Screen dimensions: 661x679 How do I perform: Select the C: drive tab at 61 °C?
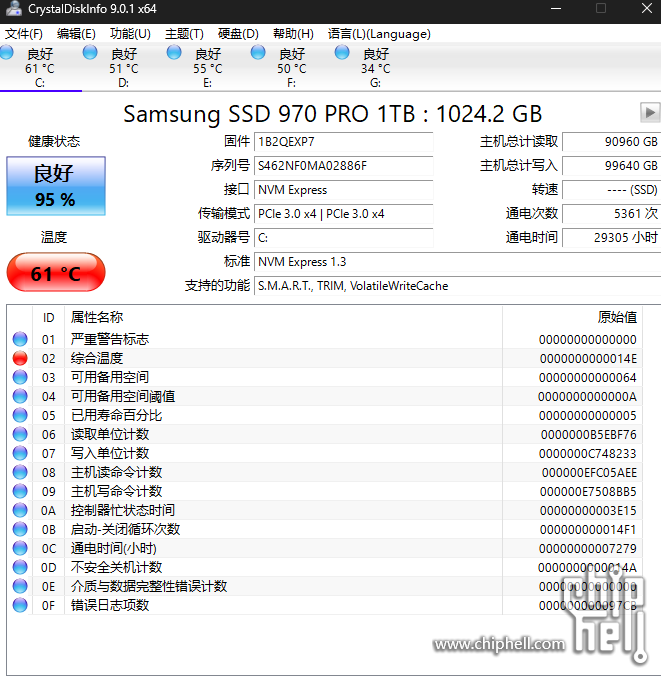pos(40,68)
